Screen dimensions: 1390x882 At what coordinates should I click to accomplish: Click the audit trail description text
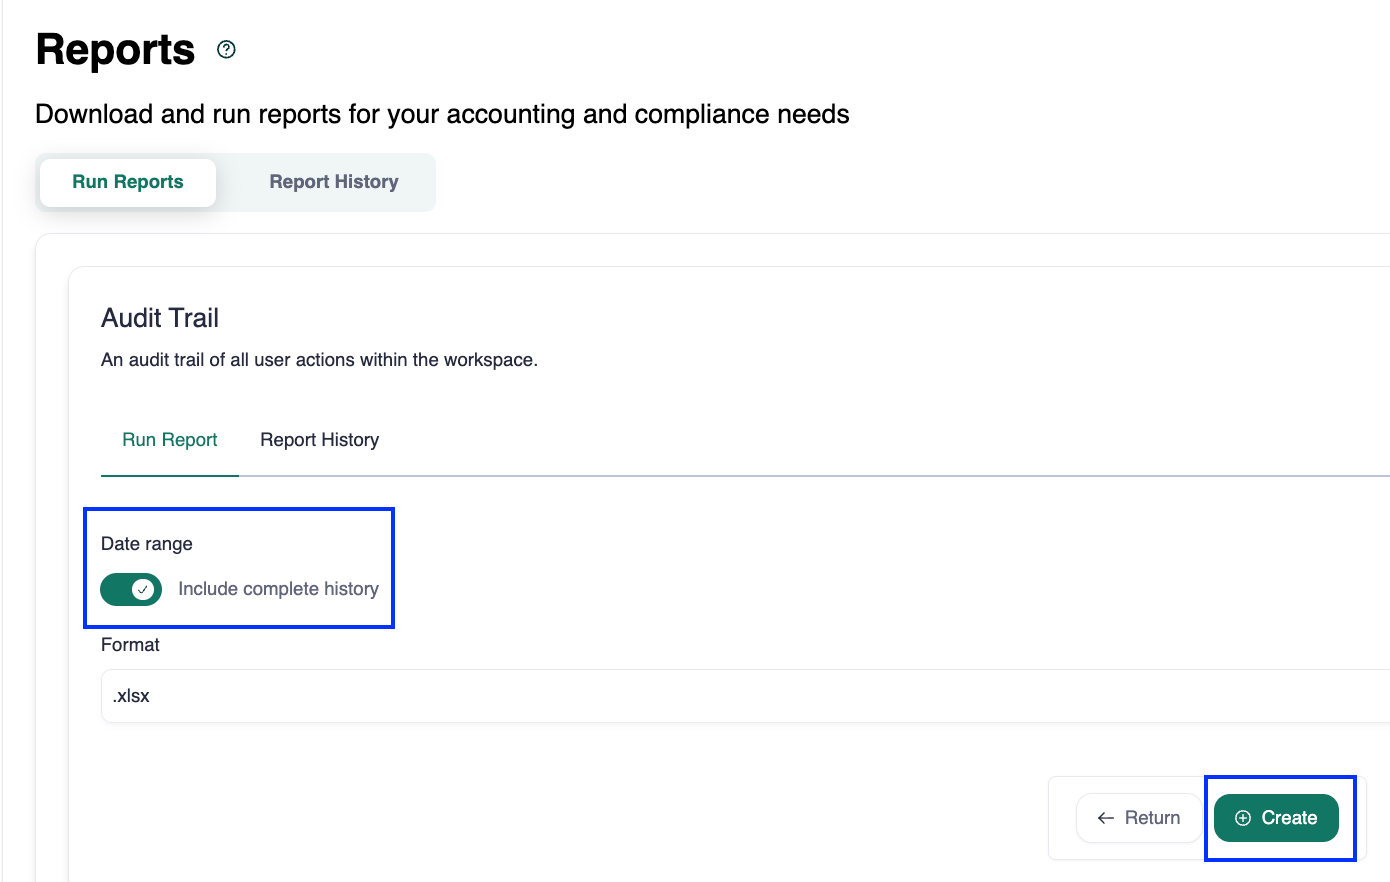tap(319, 360)
